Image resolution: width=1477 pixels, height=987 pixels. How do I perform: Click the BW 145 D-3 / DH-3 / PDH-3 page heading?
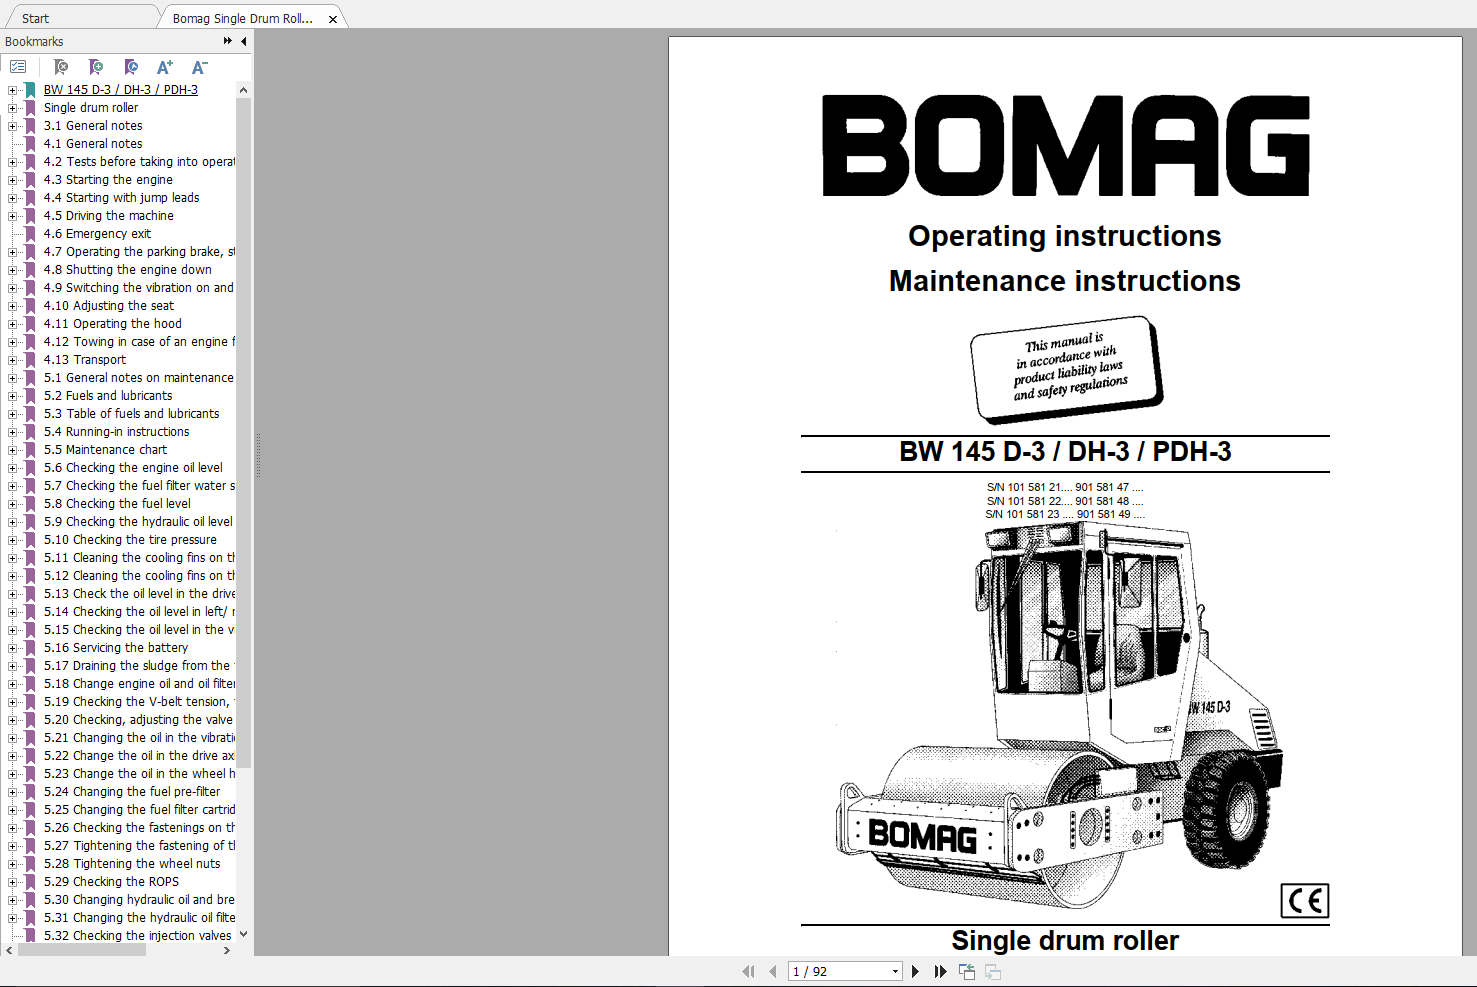1065,452
